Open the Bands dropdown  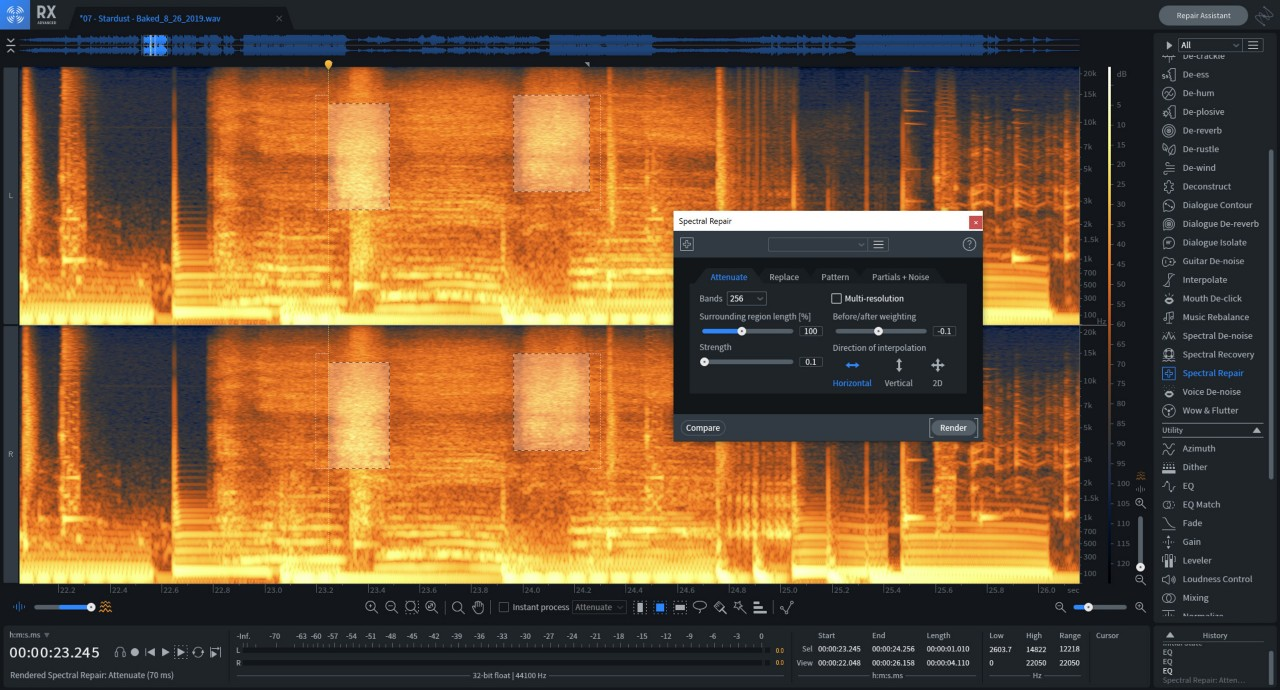[746, 299]
